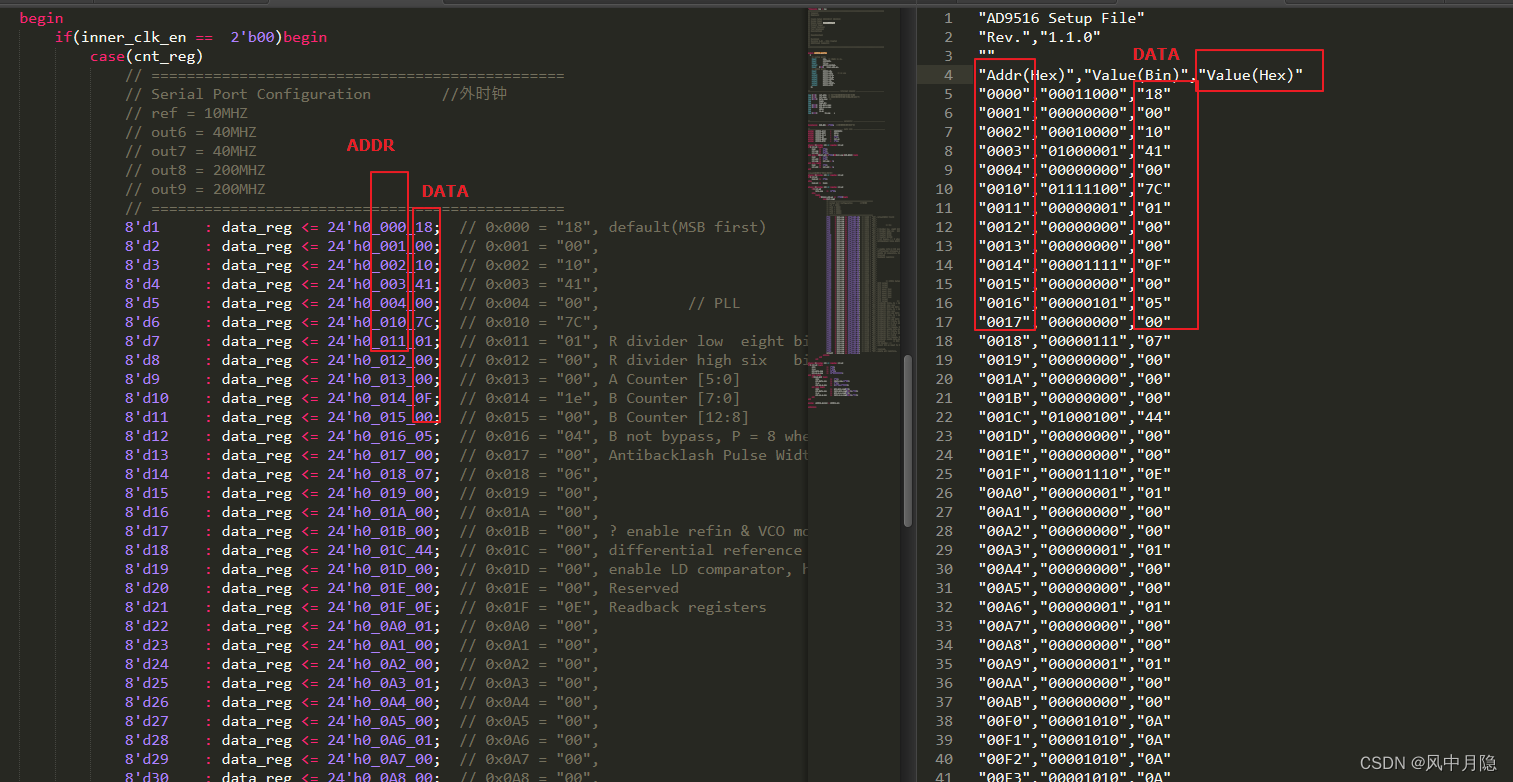
Task: Click line number 30 in right pane
Action: pos(945,569)
